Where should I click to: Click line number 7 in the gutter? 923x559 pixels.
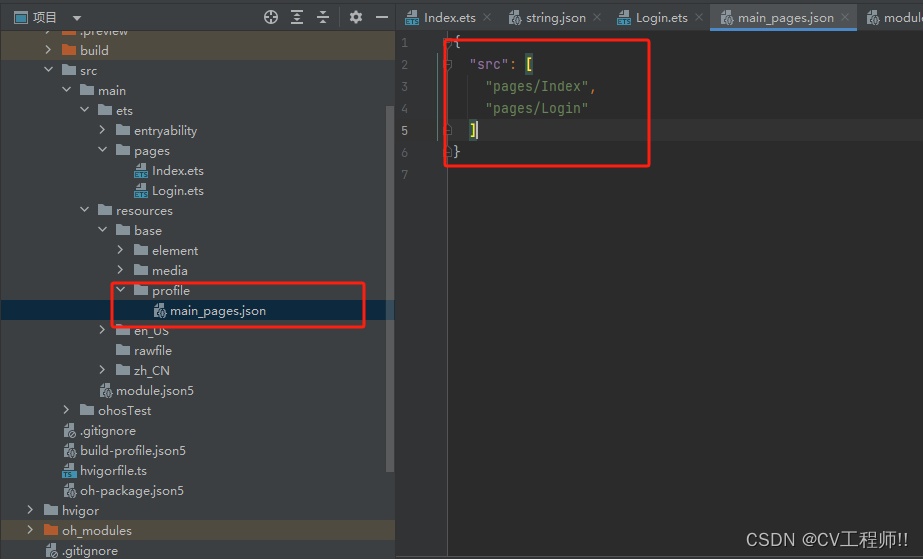click(x=404, y=175)
